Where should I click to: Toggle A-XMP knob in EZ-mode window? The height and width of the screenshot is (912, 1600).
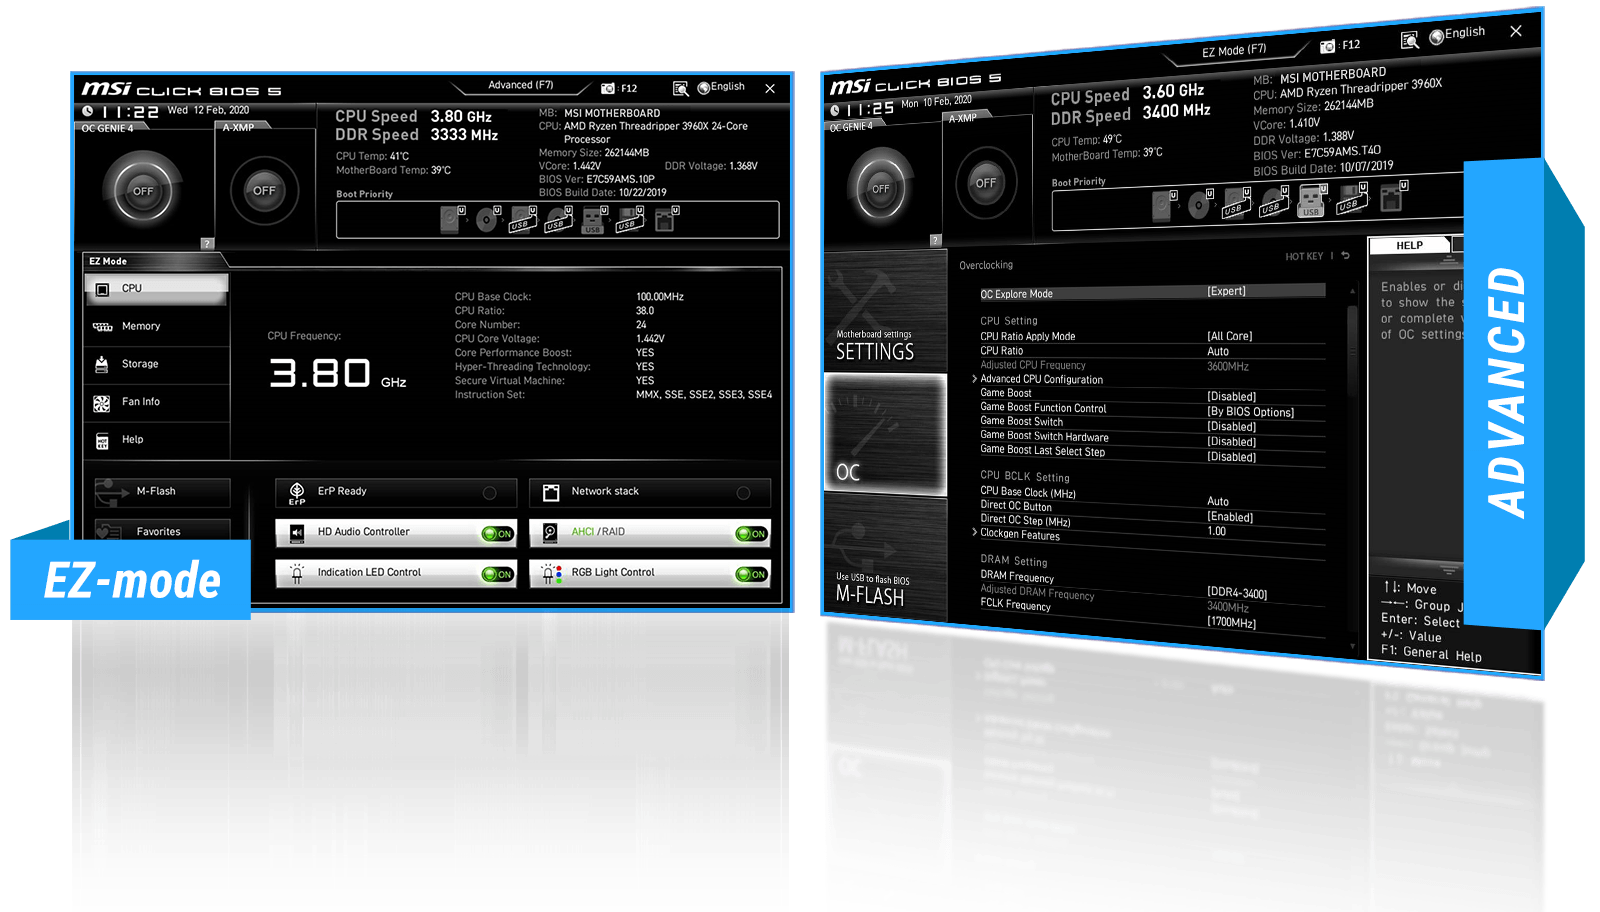[x=264, y=190]
